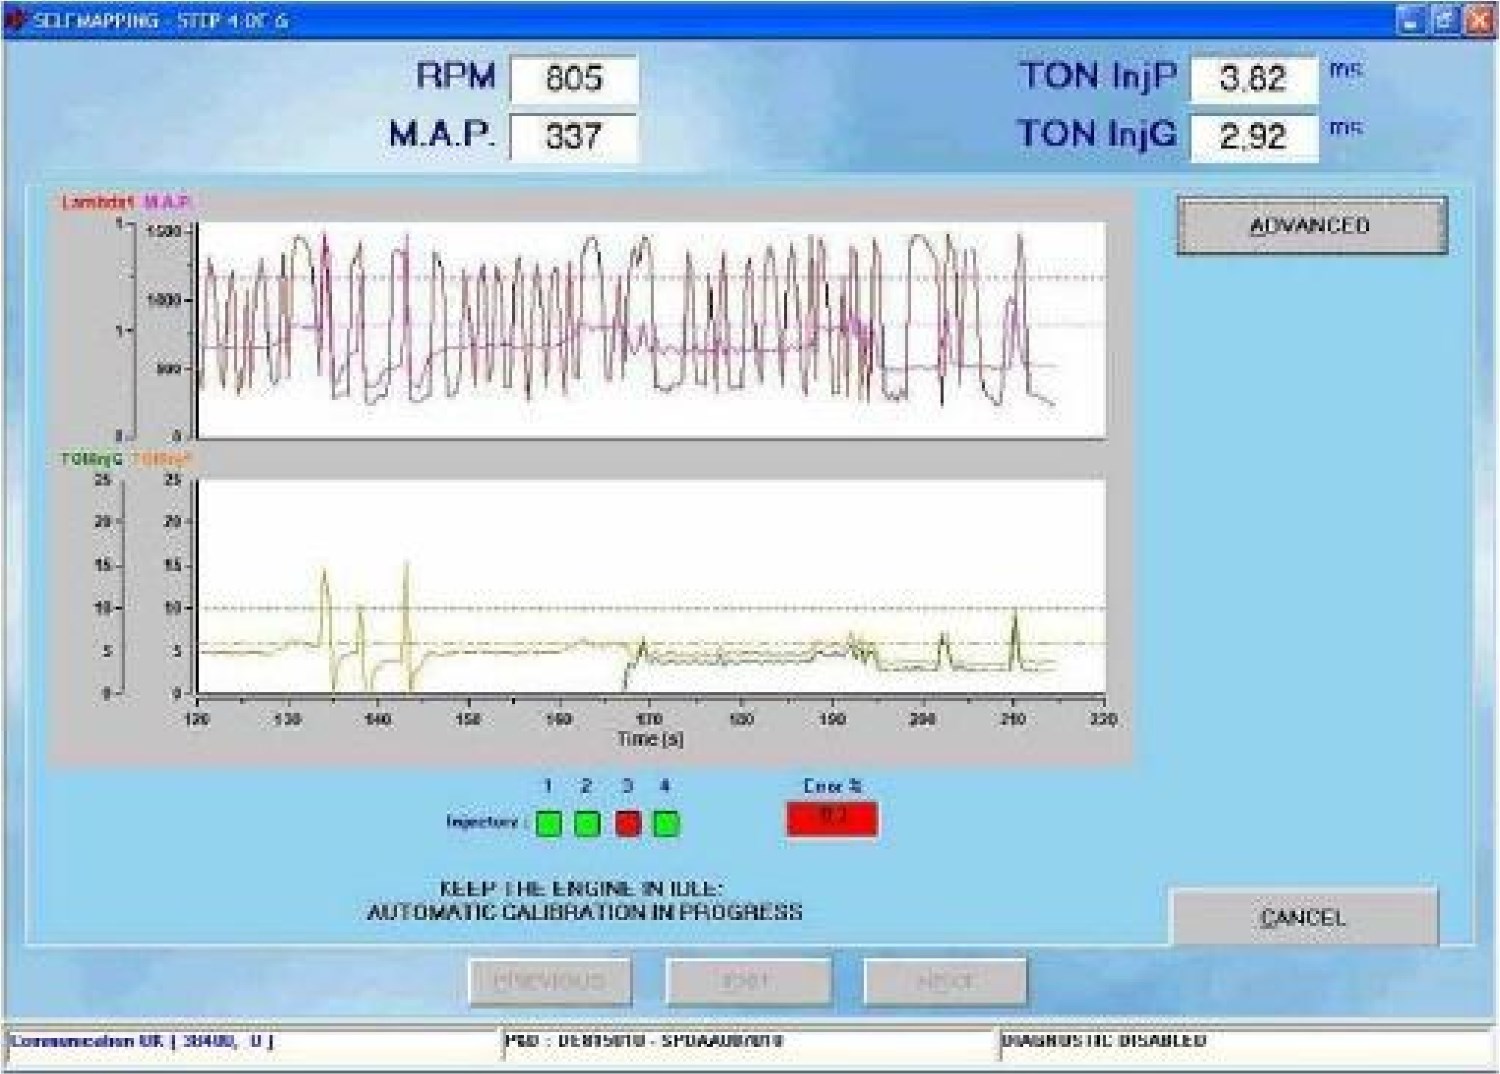Screen dimensions: 1500x1074
Task: Click the "M.A.P." label beside the 337 field
Action: (x=442, y=134)
